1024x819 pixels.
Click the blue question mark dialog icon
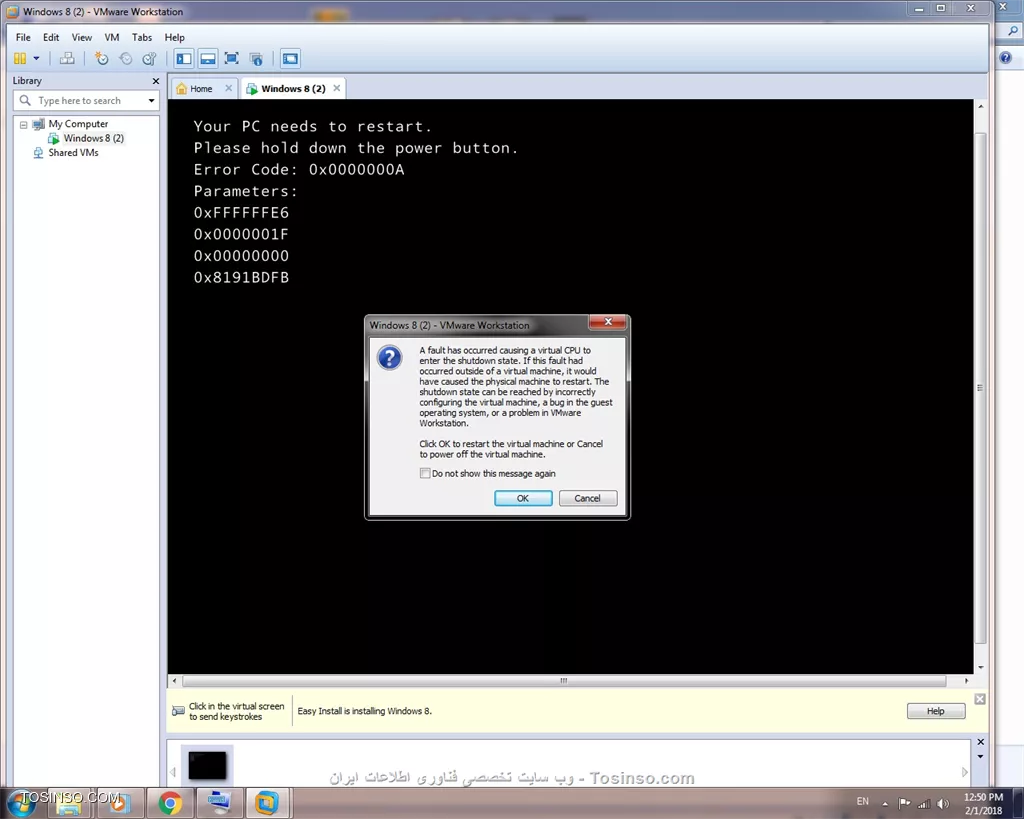coord(390,358)
